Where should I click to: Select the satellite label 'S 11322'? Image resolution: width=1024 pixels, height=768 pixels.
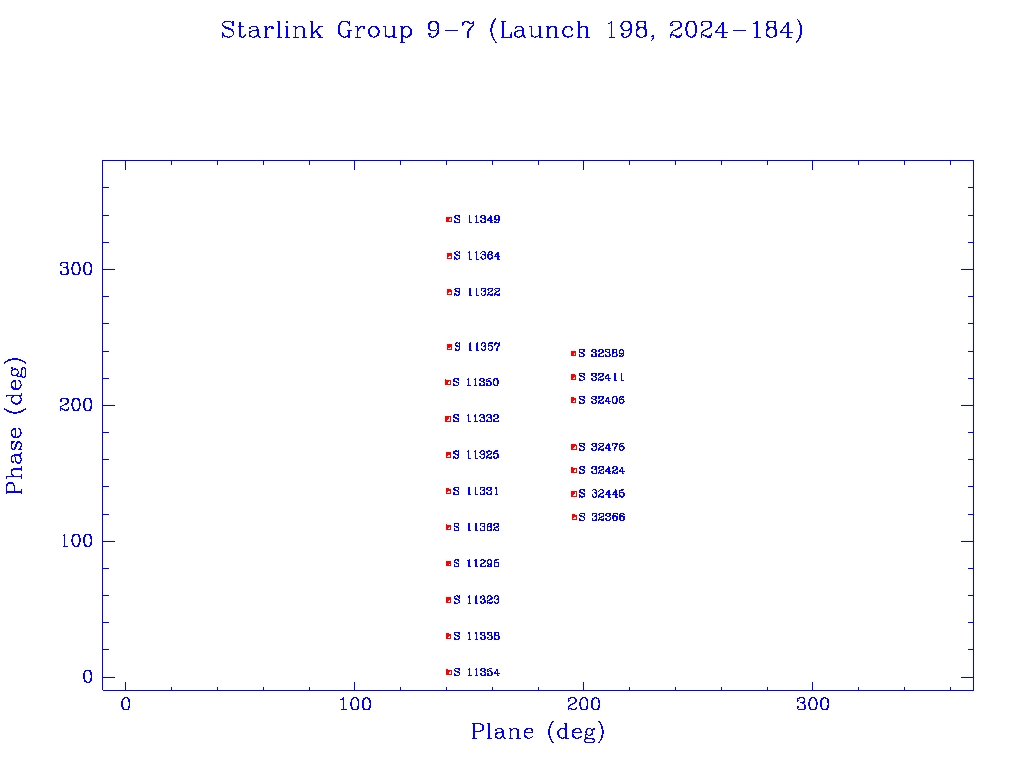pos(477,292)
